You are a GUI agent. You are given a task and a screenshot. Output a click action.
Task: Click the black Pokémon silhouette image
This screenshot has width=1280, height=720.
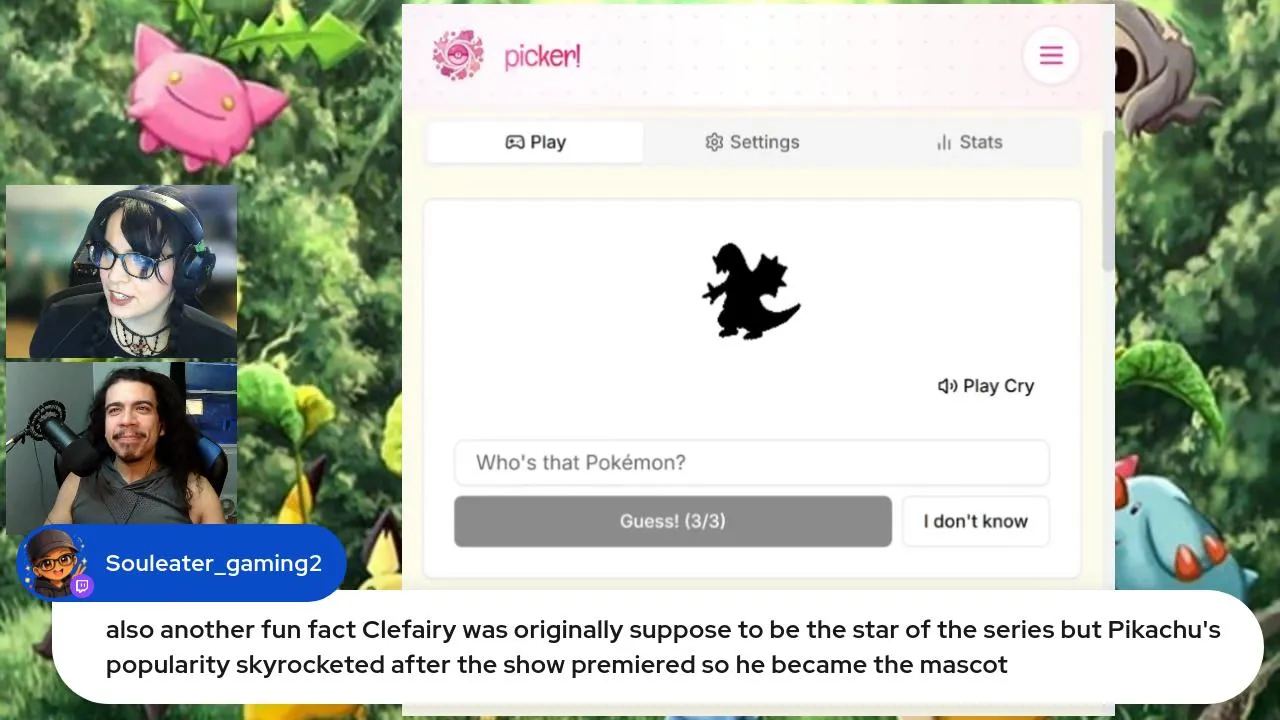[751, 292]
